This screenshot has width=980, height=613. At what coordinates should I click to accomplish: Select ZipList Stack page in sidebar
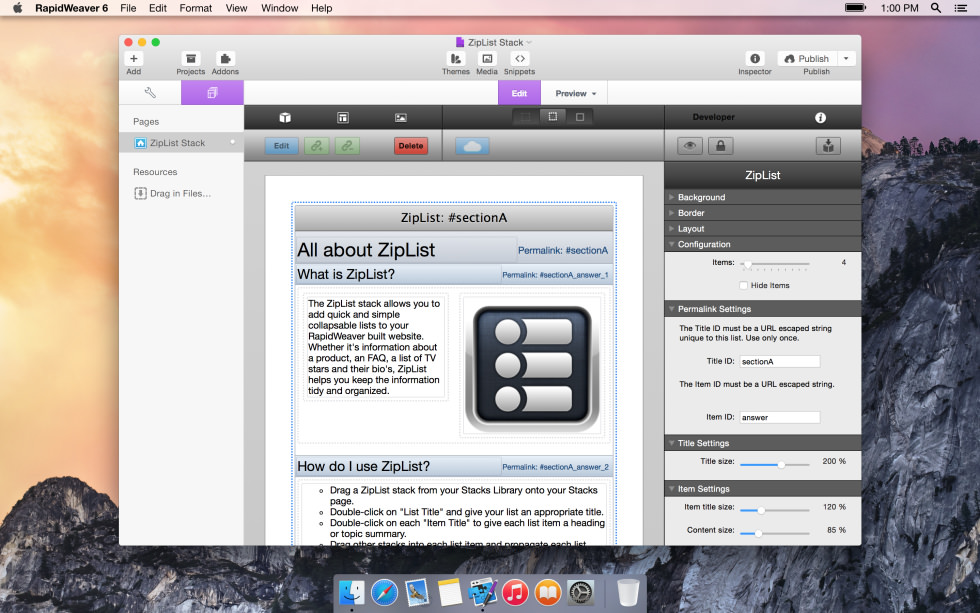click(181, 142)
